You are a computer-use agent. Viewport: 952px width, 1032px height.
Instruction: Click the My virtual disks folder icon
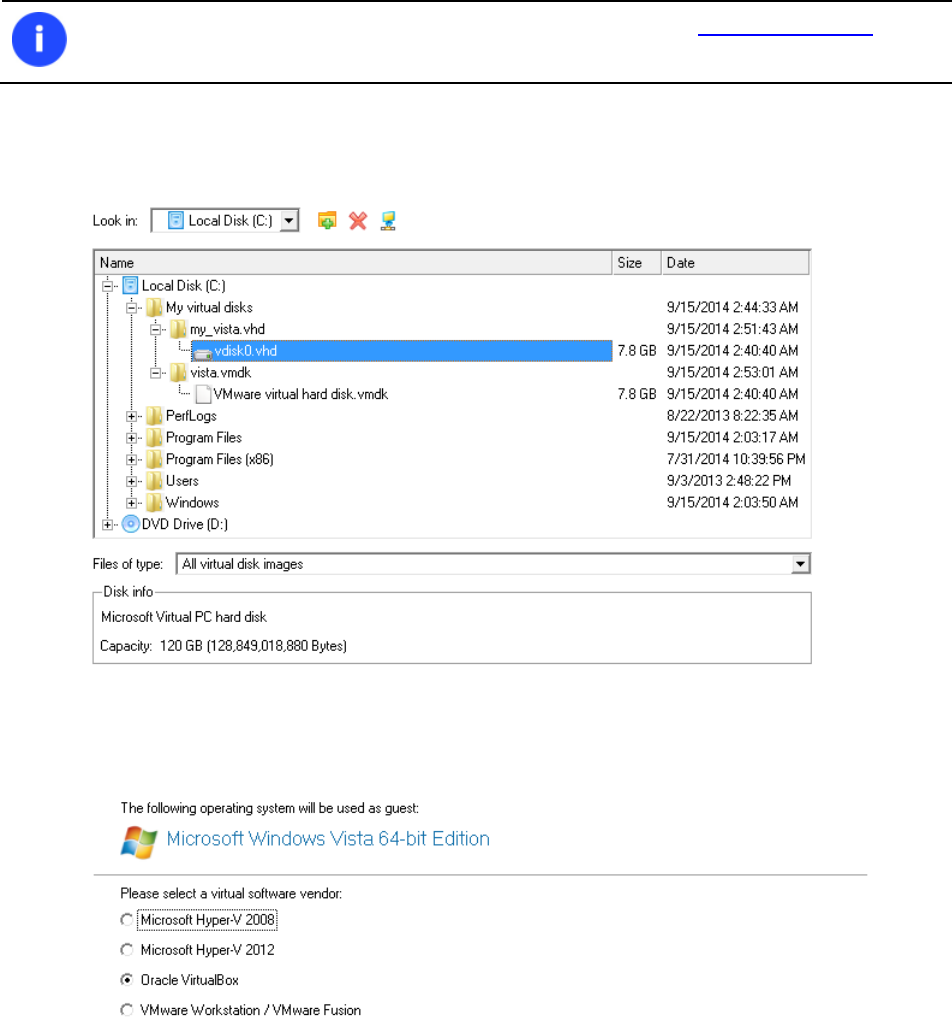pyautogui.click(x=155, y=307)
